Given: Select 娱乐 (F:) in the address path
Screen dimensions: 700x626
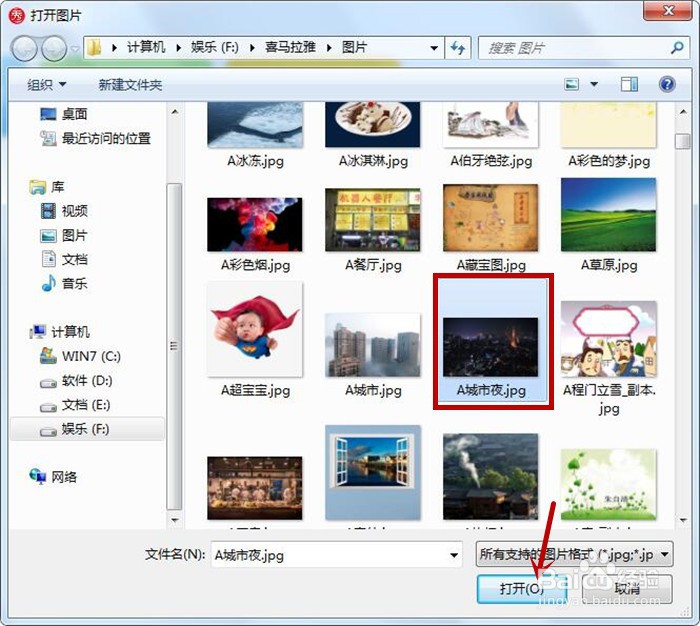Looking at the screenshot, I should [215, 47].
